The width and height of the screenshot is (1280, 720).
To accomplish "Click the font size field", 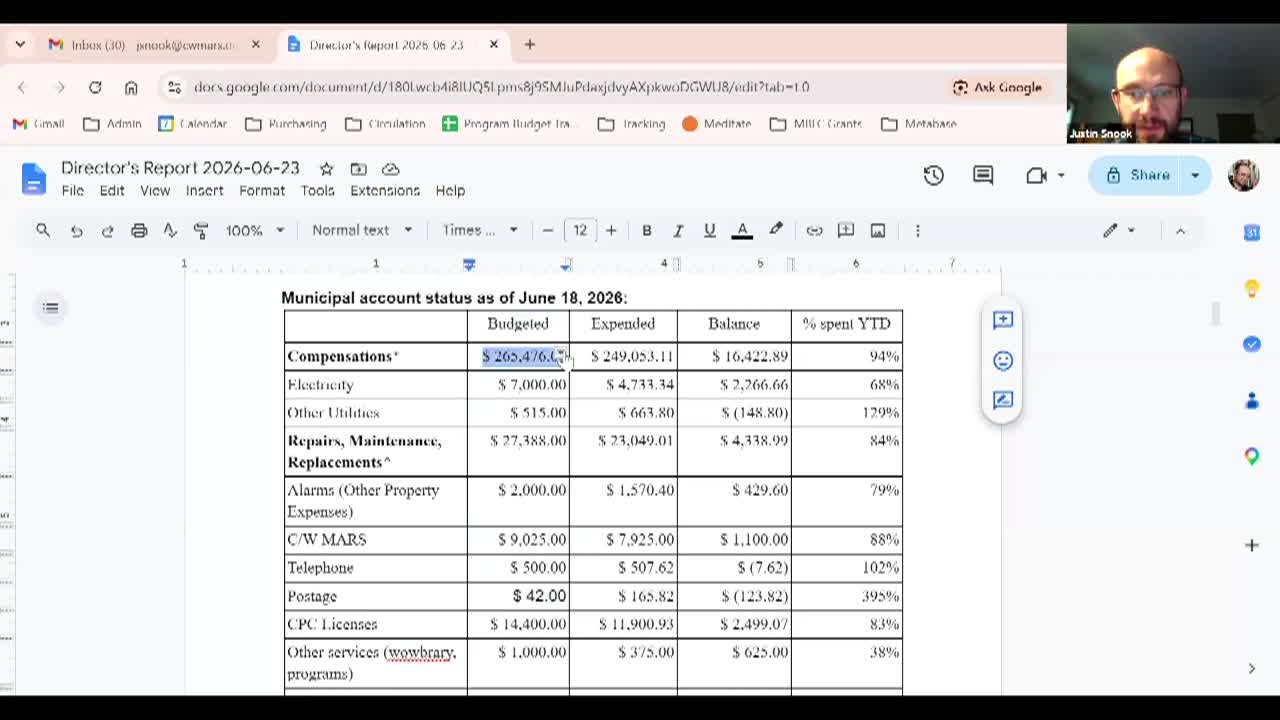I will coord(580,230).
